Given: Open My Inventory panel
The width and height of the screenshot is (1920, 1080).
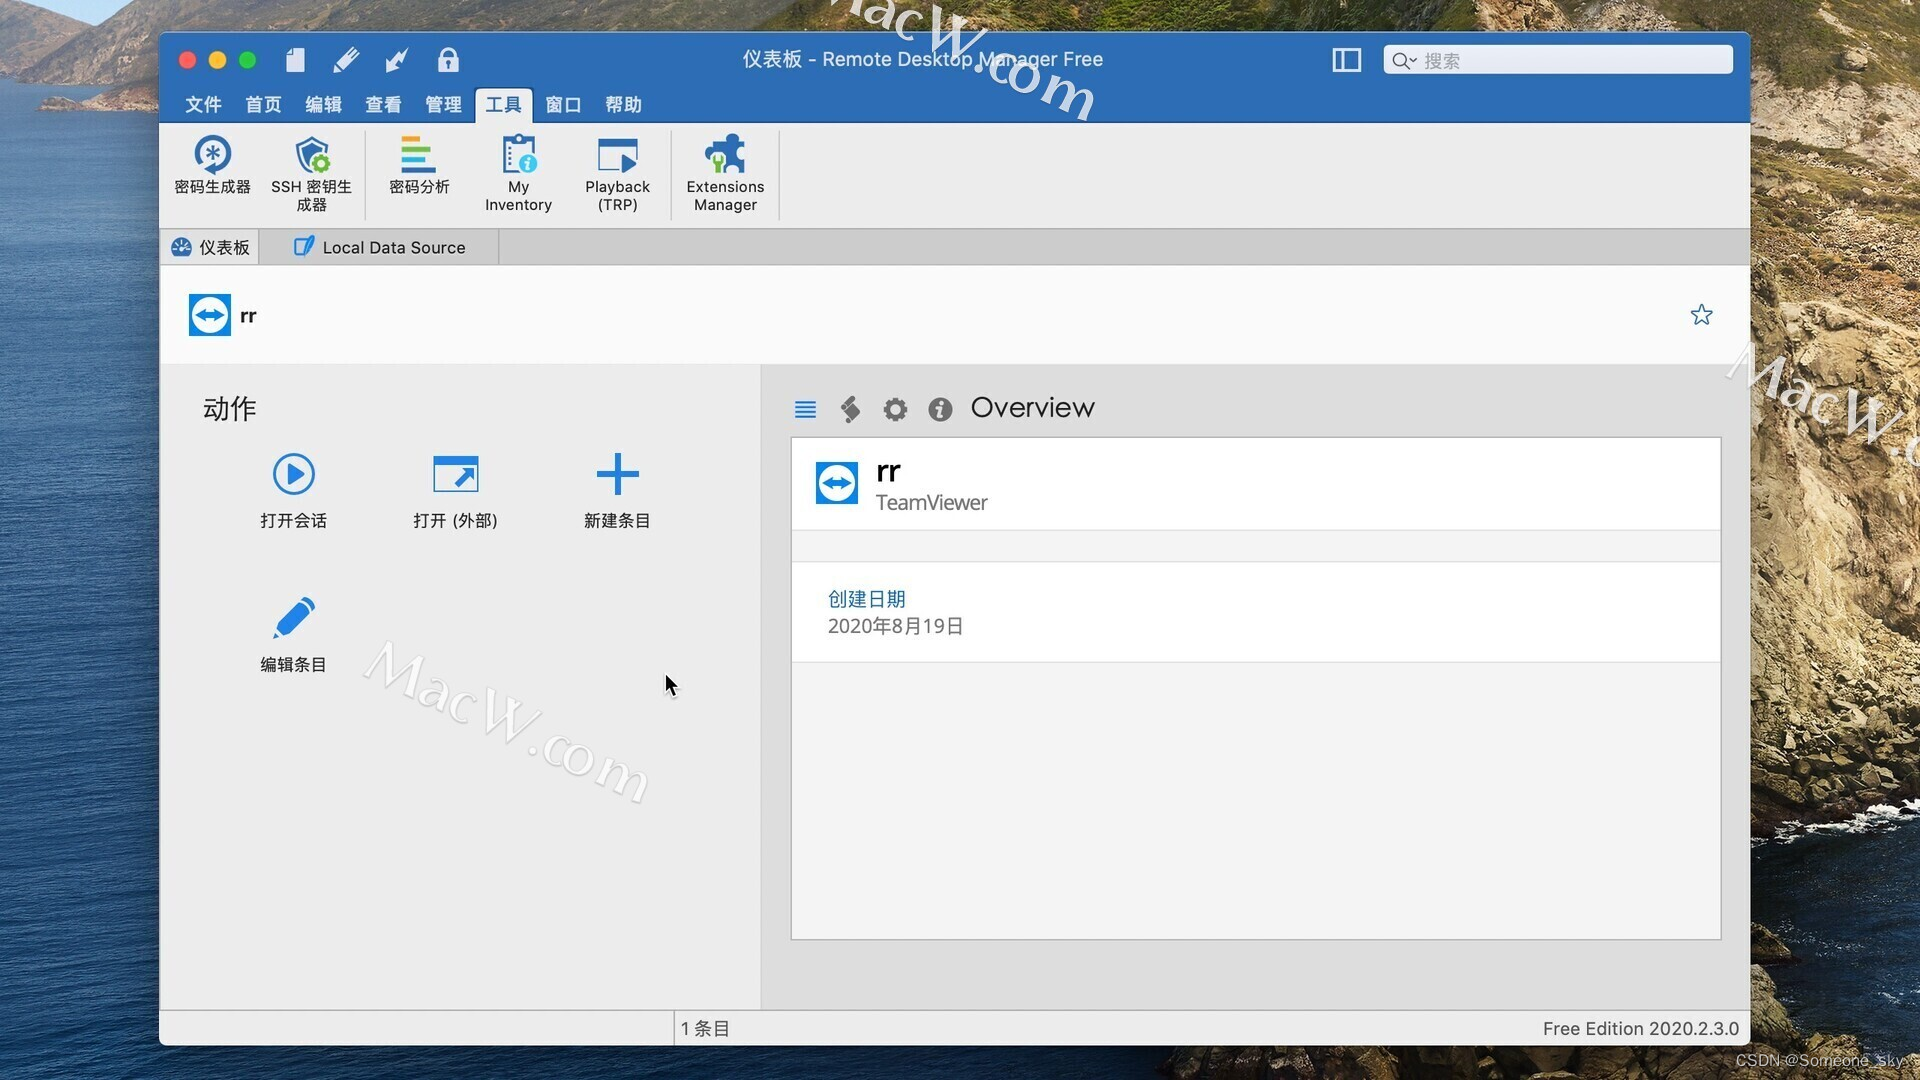Looking at the screenshot, I should coord(517,173).
